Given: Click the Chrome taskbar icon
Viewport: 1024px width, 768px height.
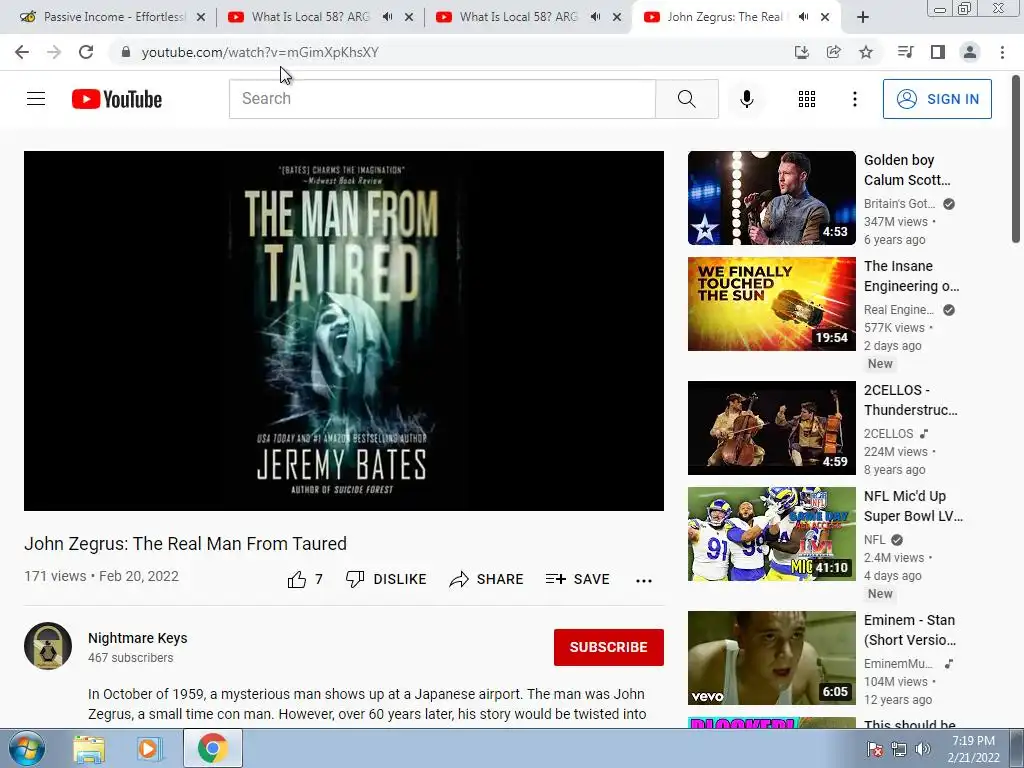Looking at the screenshot, I should click(x=213, y=748).
